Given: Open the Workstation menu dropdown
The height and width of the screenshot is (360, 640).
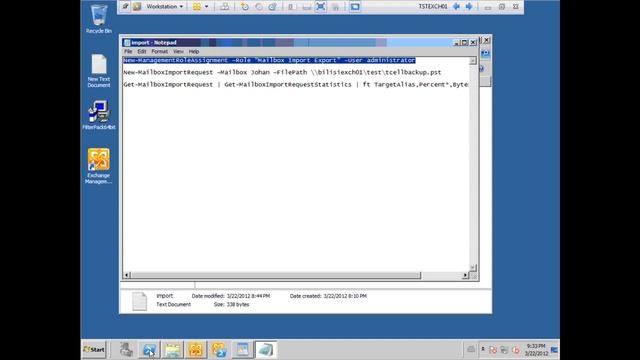Looking at the screenshot, I should [164, 7].
